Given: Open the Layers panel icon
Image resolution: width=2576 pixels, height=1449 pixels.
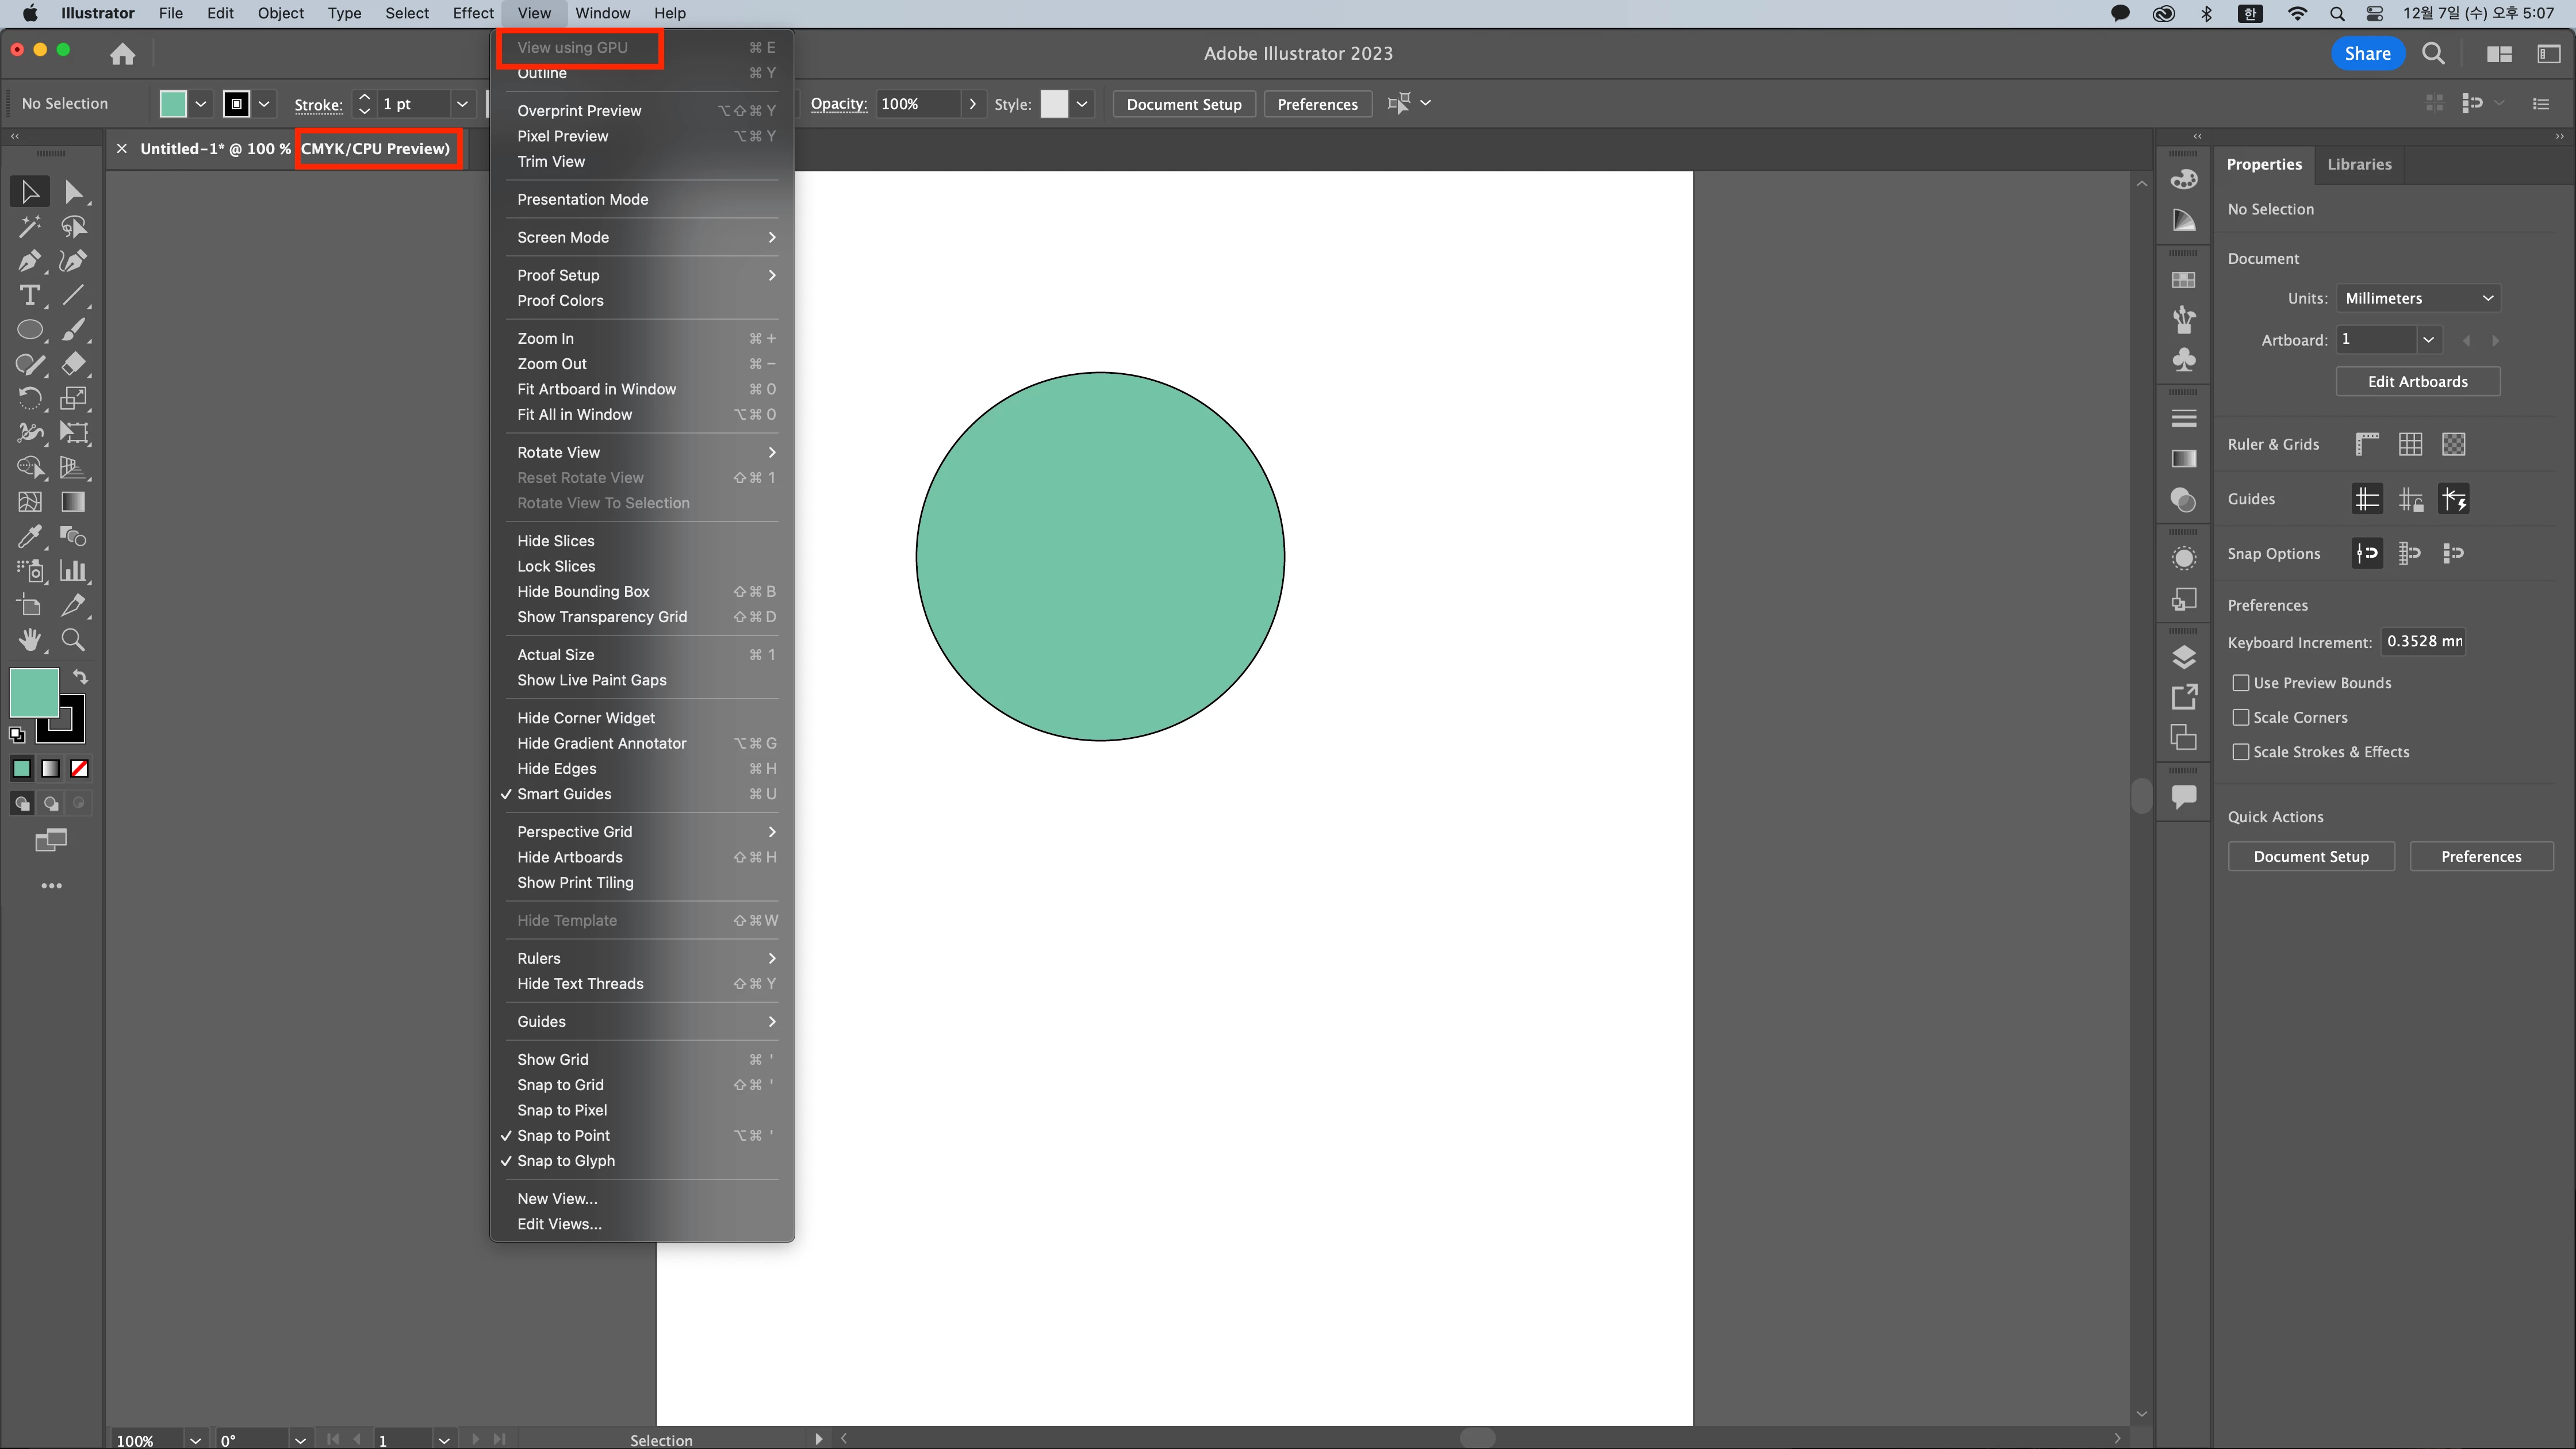Looking at the screenshot, I should point(2184,657).
